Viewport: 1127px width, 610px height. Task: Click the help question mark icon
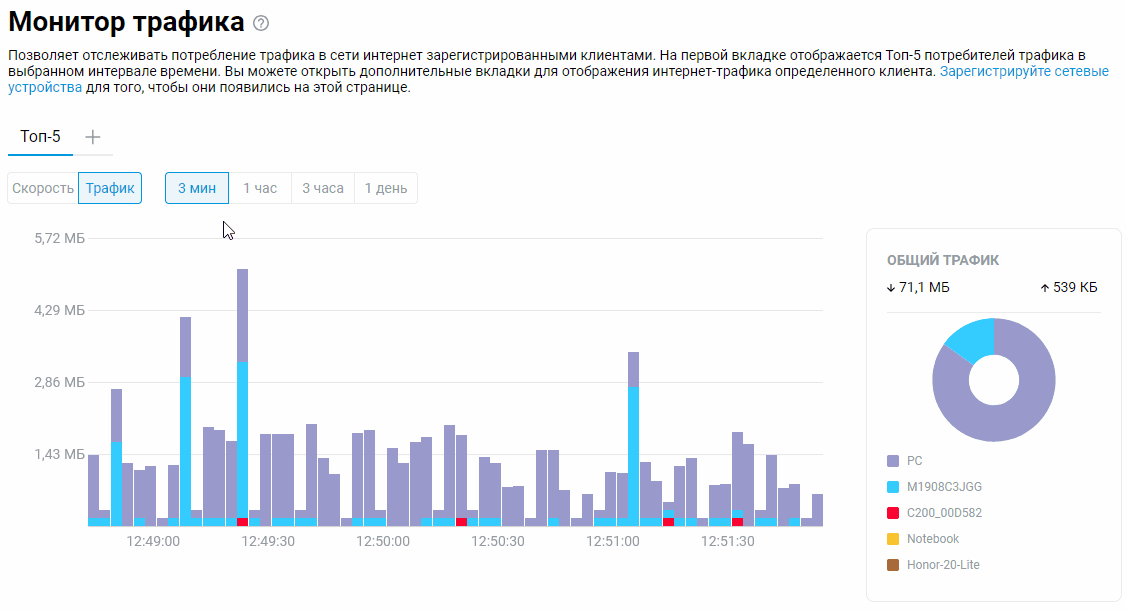click(x=261, y=23)
